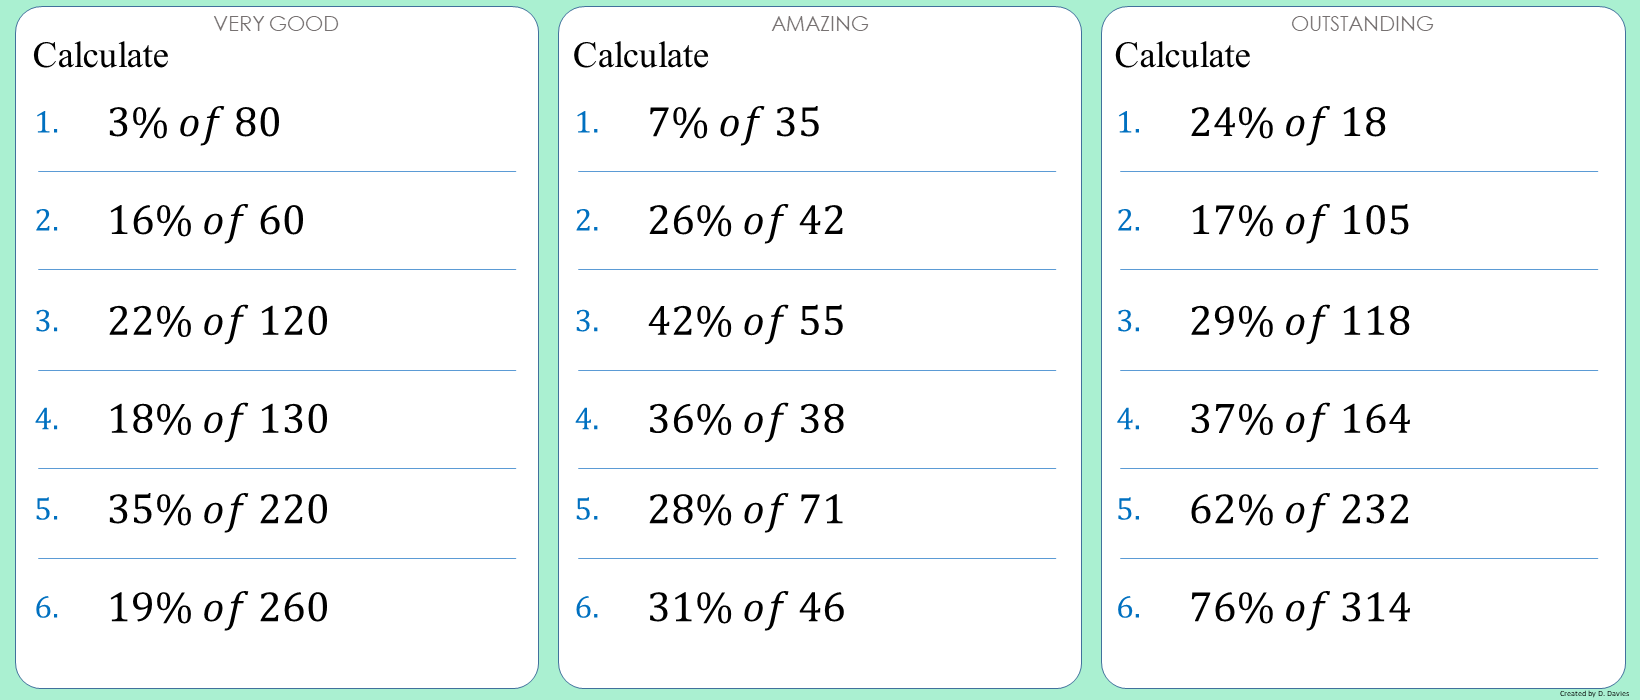1640x700 pixels.
Task: Click the 28% of 71 problem
Action: point(746,510)
